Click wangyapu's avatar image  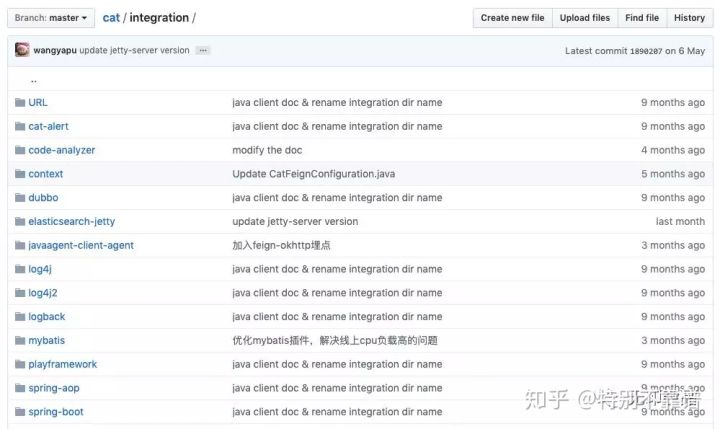click(x=22, y=50)
